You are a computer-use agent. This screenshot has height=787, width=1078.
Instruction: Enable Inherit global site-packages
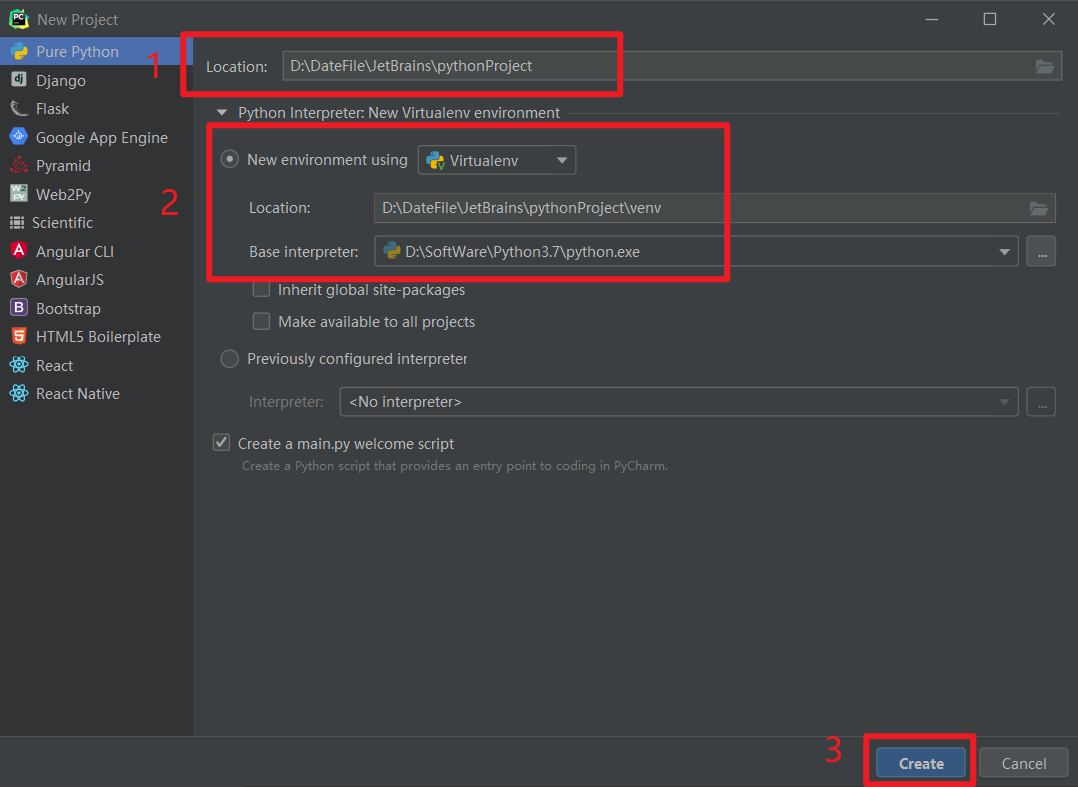(x=261, y=289)
